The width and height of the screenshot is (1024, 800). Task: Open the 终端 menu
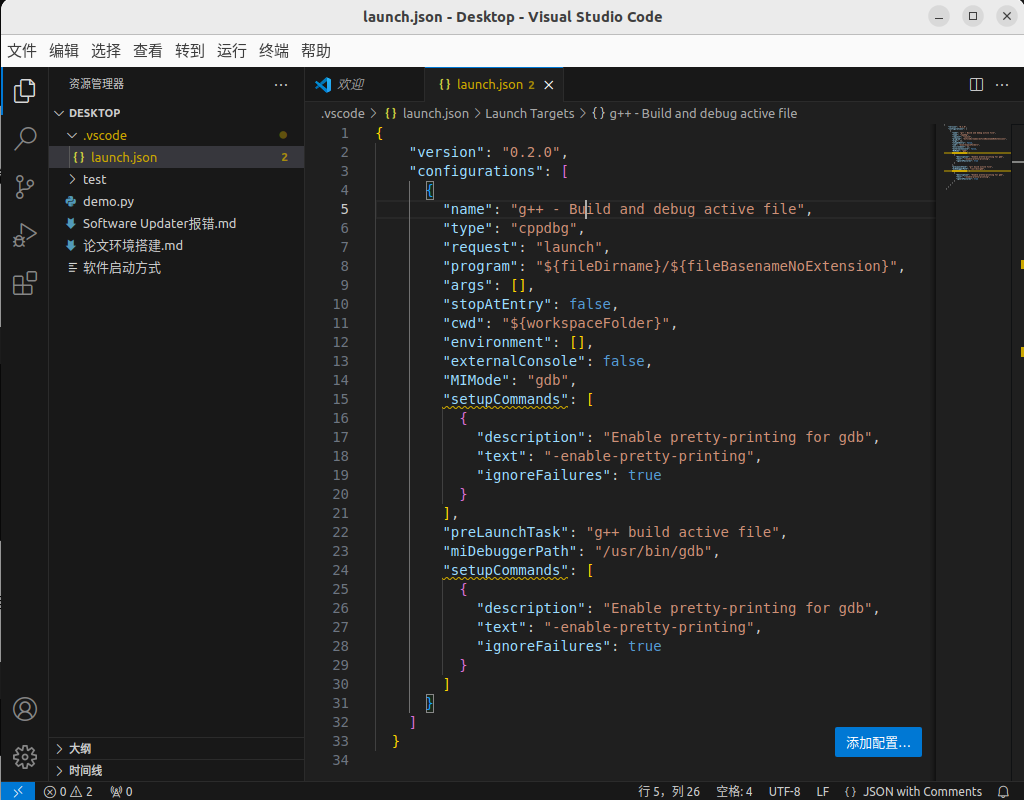(274, 51)
